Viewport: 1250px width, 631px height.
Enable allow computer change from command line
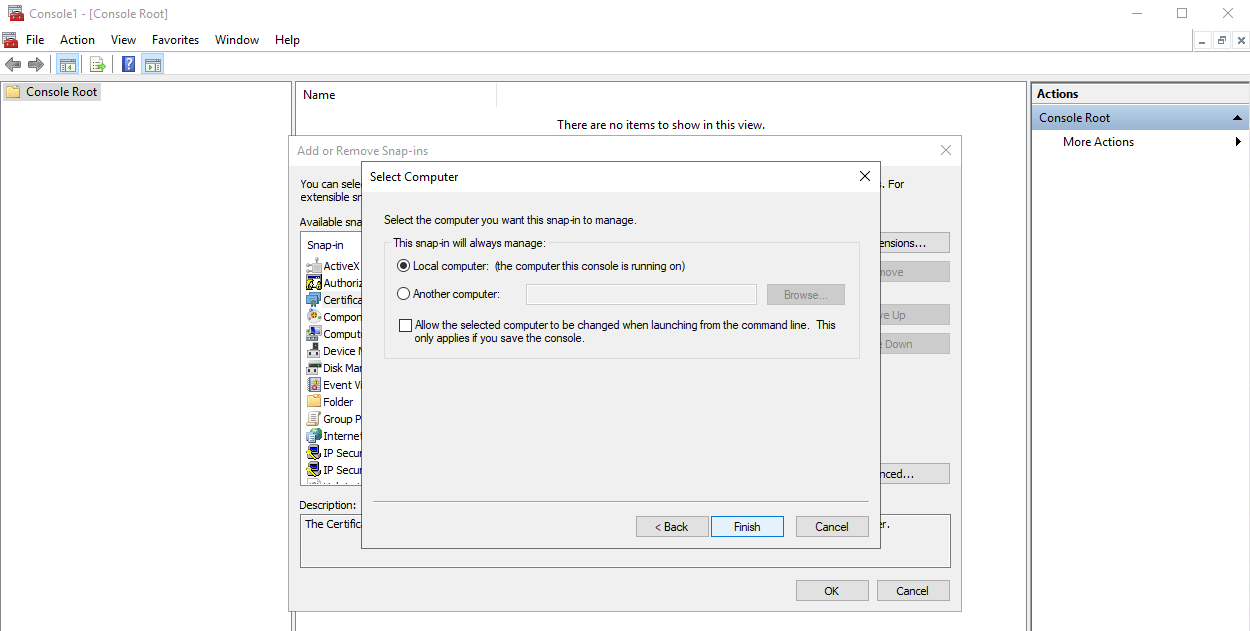[405, 325]
